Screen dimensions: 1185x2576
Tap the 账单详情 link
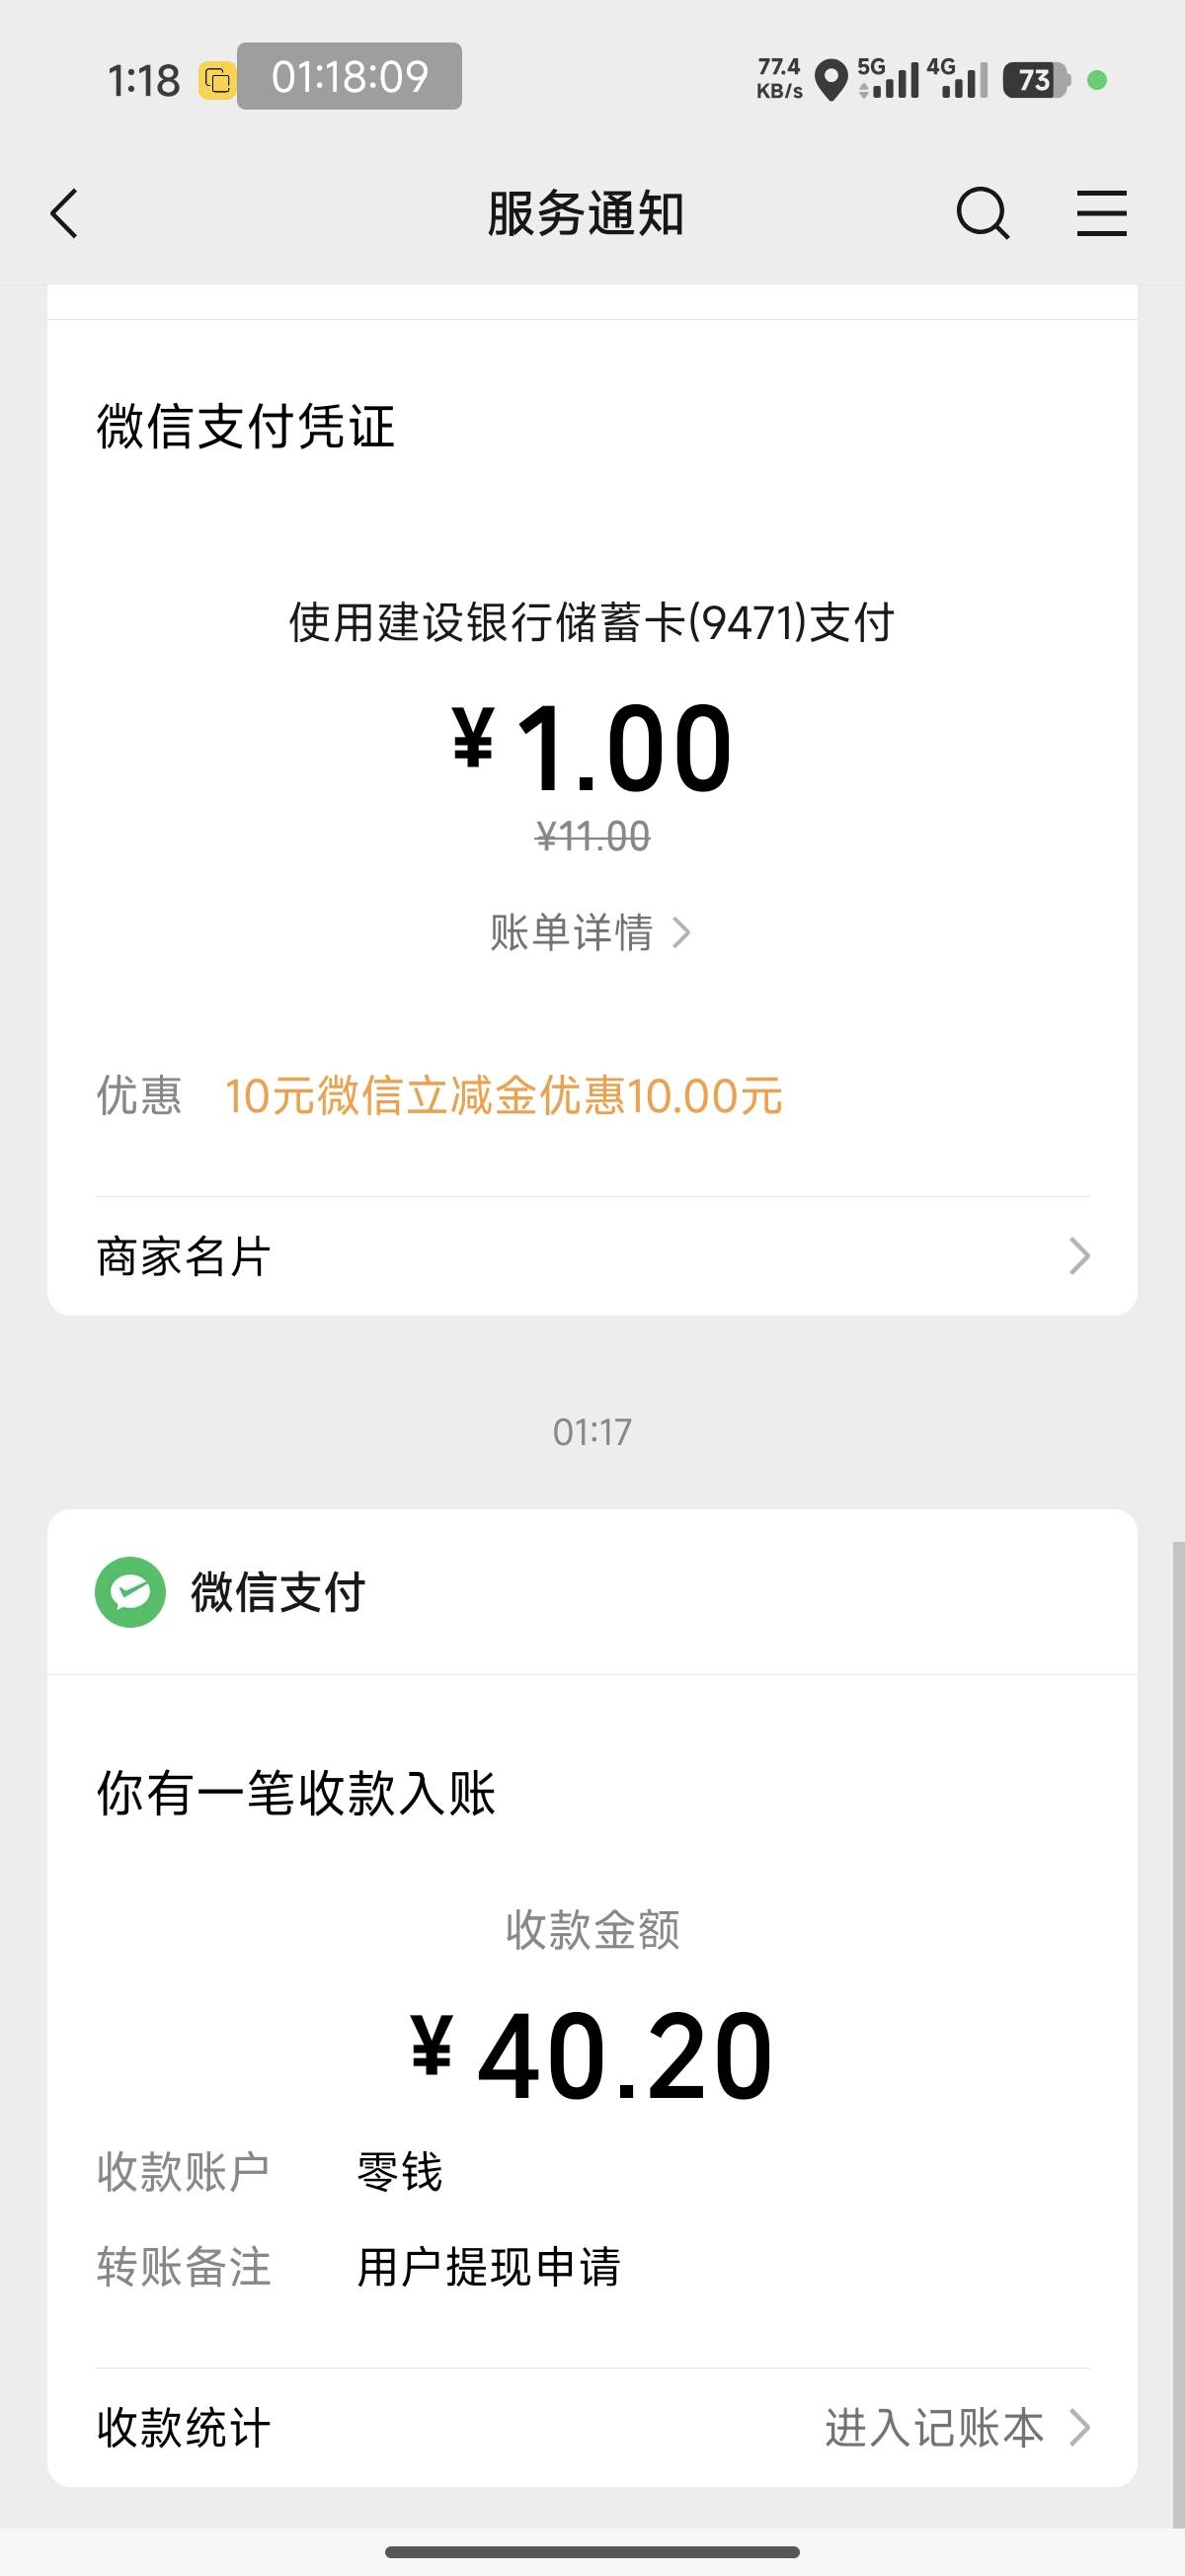click(x=572, y=933)
